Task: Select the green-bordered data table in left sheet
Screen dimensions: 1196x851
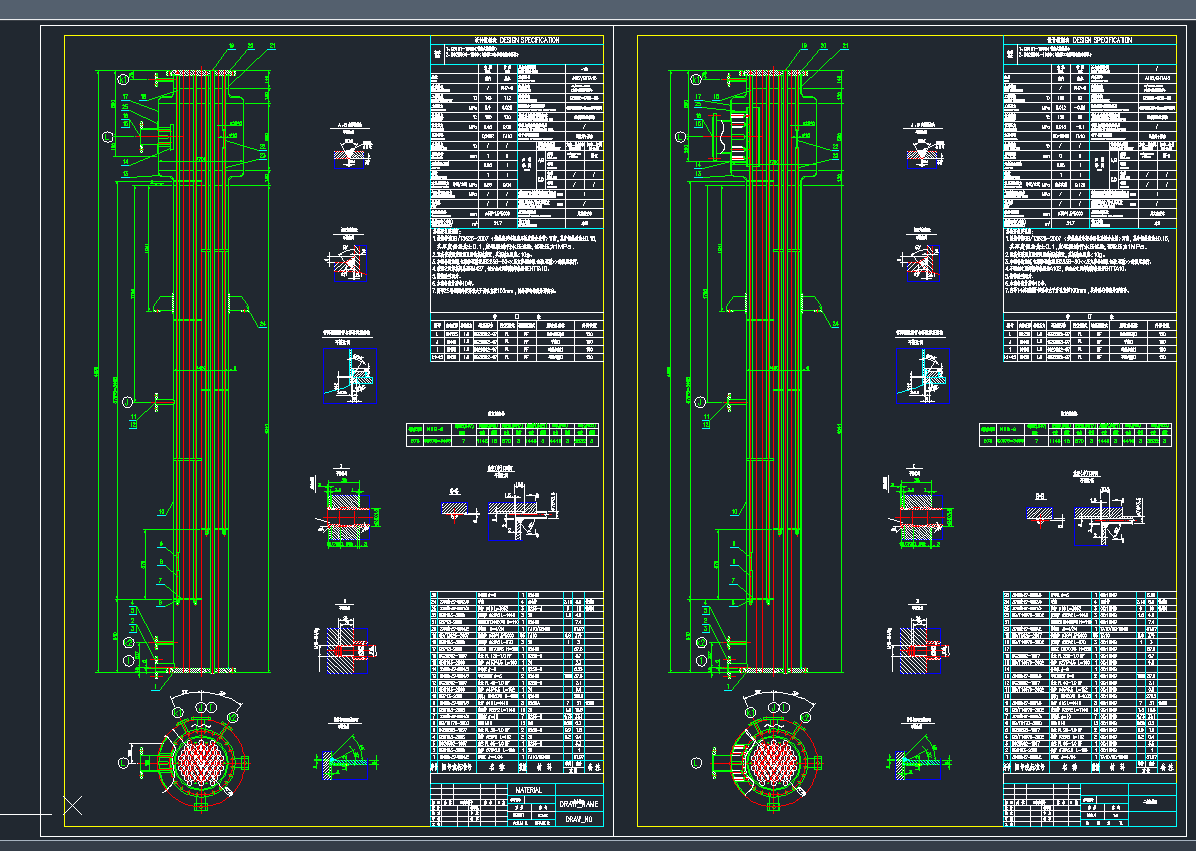Action: point(502,434)
